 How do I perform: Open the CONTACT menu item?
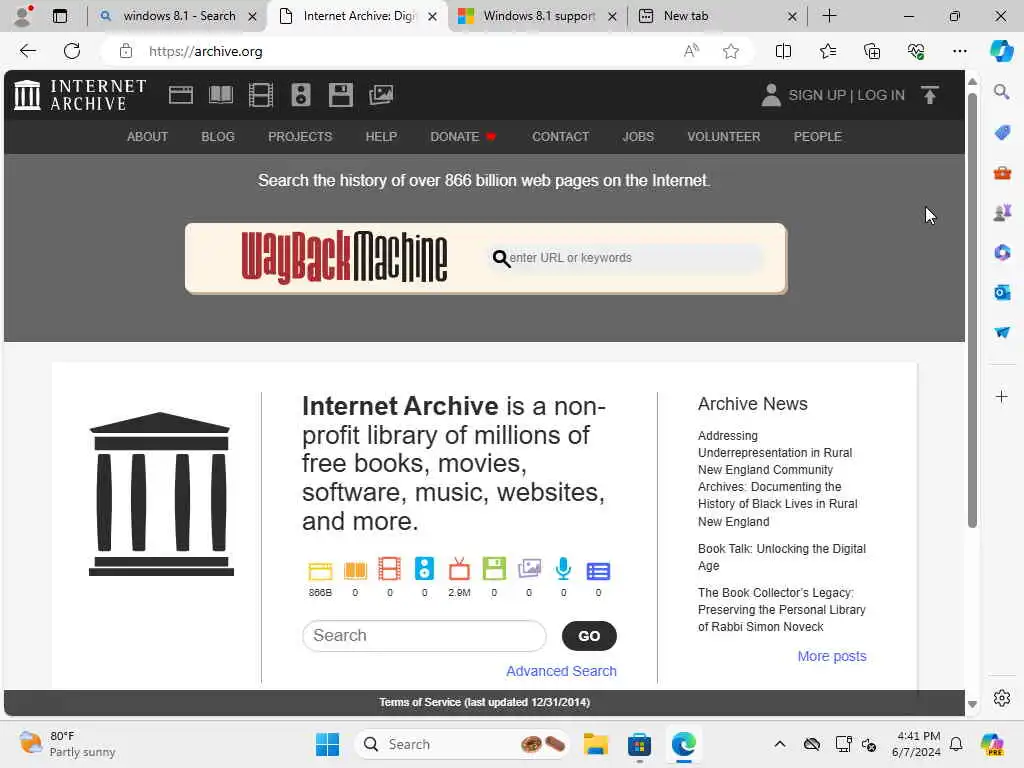pos(560,137)
